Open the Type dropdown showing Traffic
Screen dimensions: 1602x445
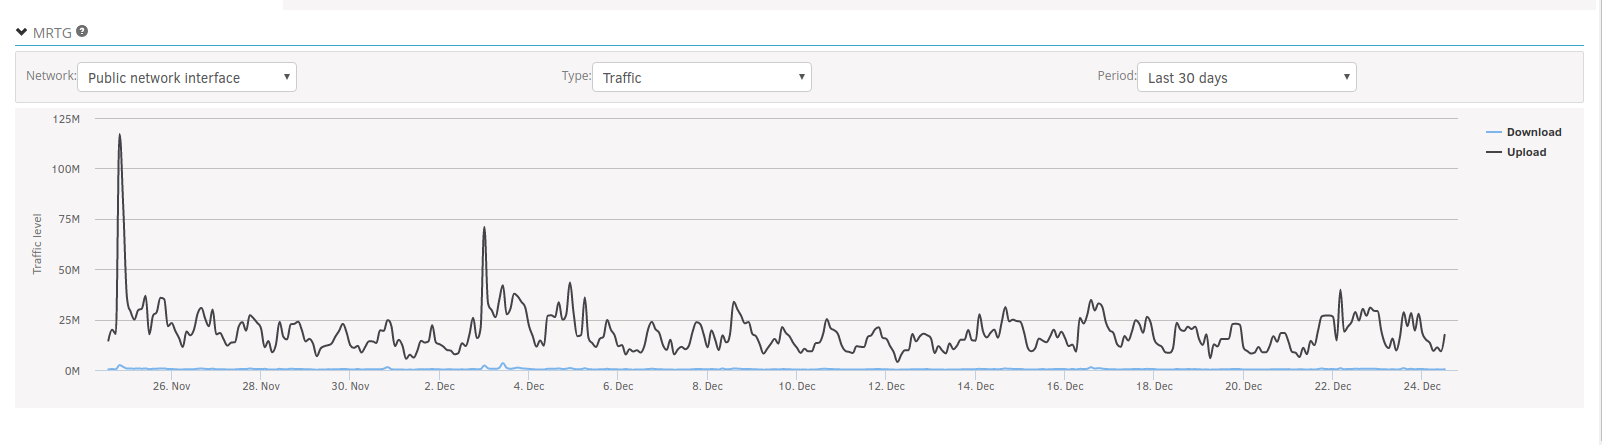tap(702, 77)
